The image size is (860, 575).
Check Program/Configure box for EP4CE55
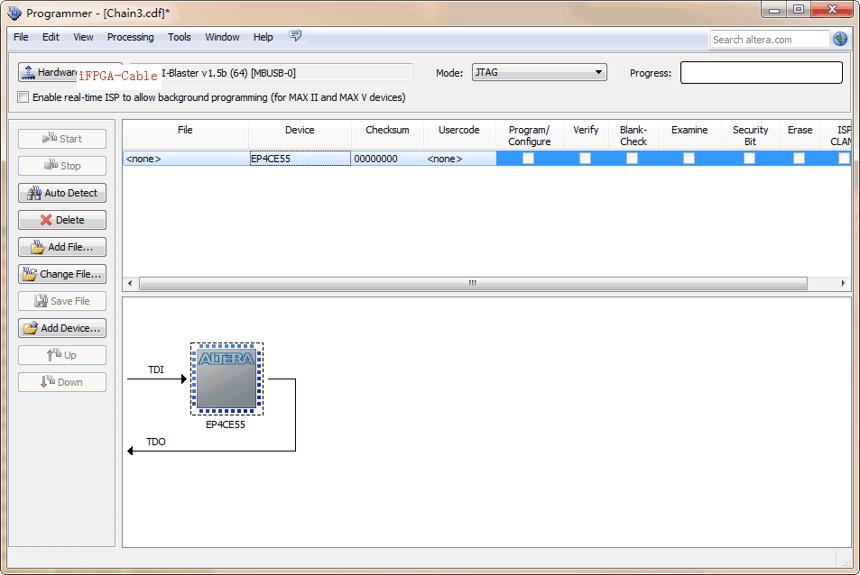tap(528, 158)
